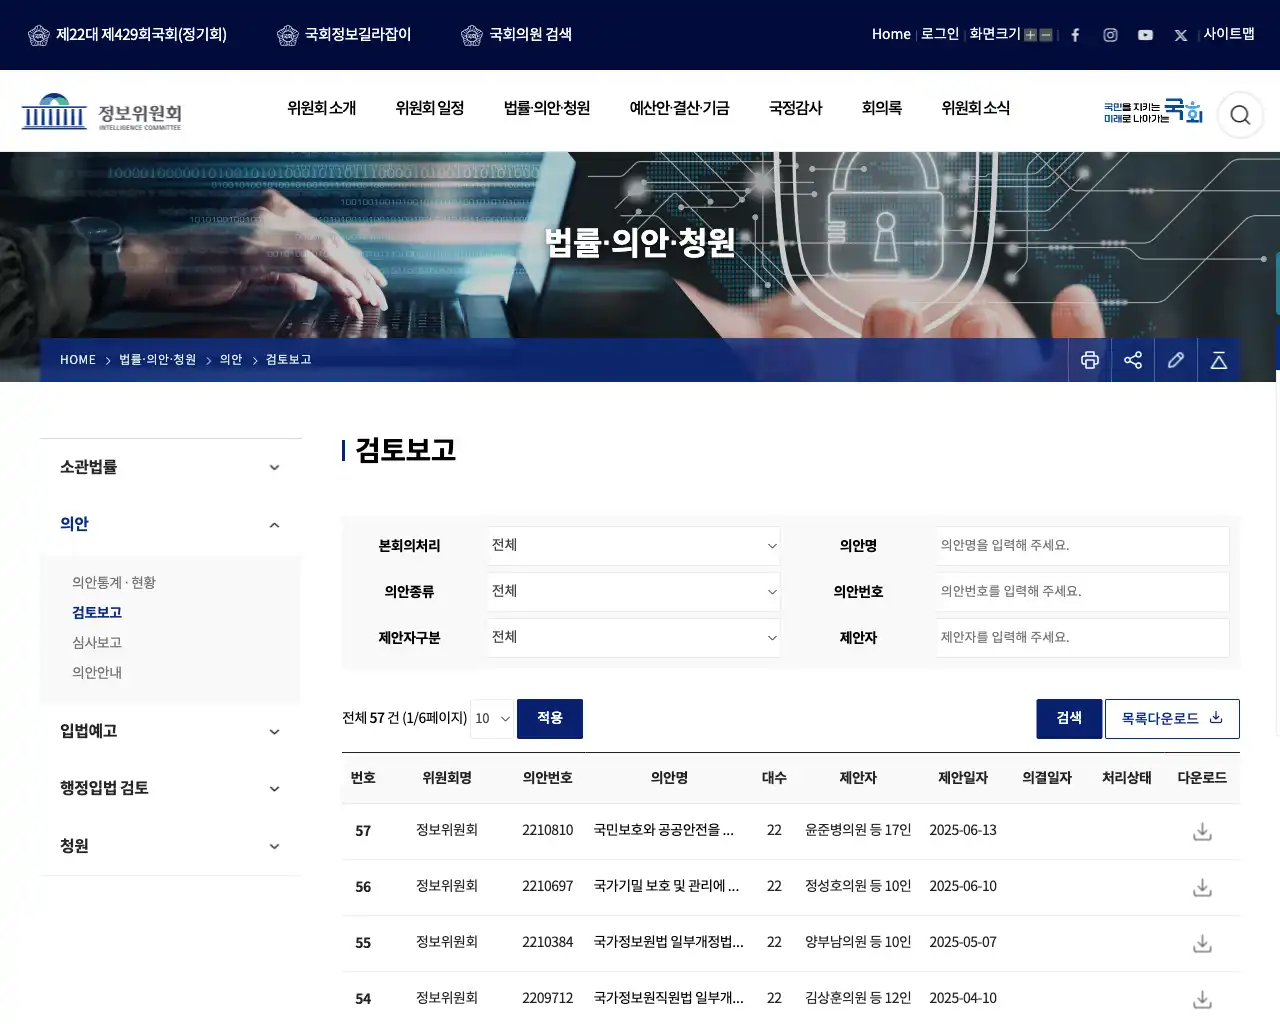The width and height of the screenshot is (1280, 1024).
Task: Select 의안통계 · 현황 in the sidebar
Action: coord(114,583)
